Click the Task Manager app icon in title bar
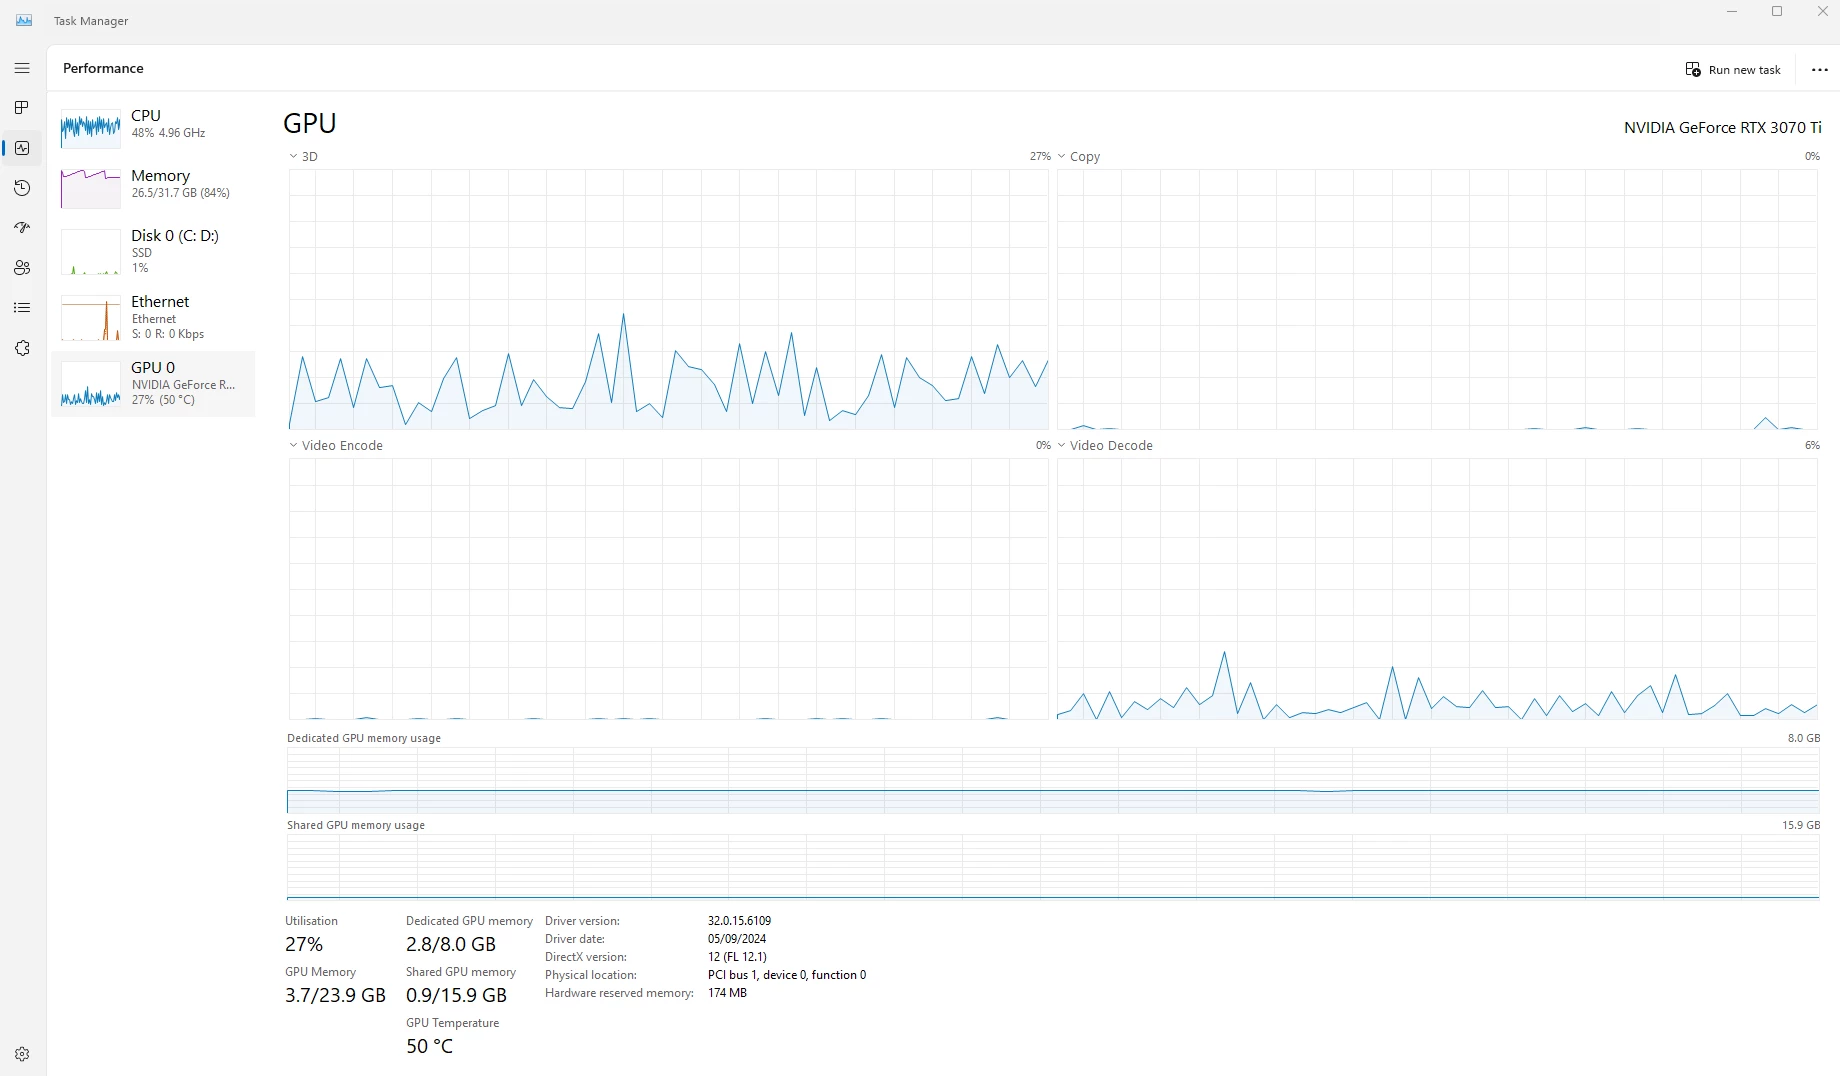The height and width of the screenshot is (1076, 1840). coord(24,20)
